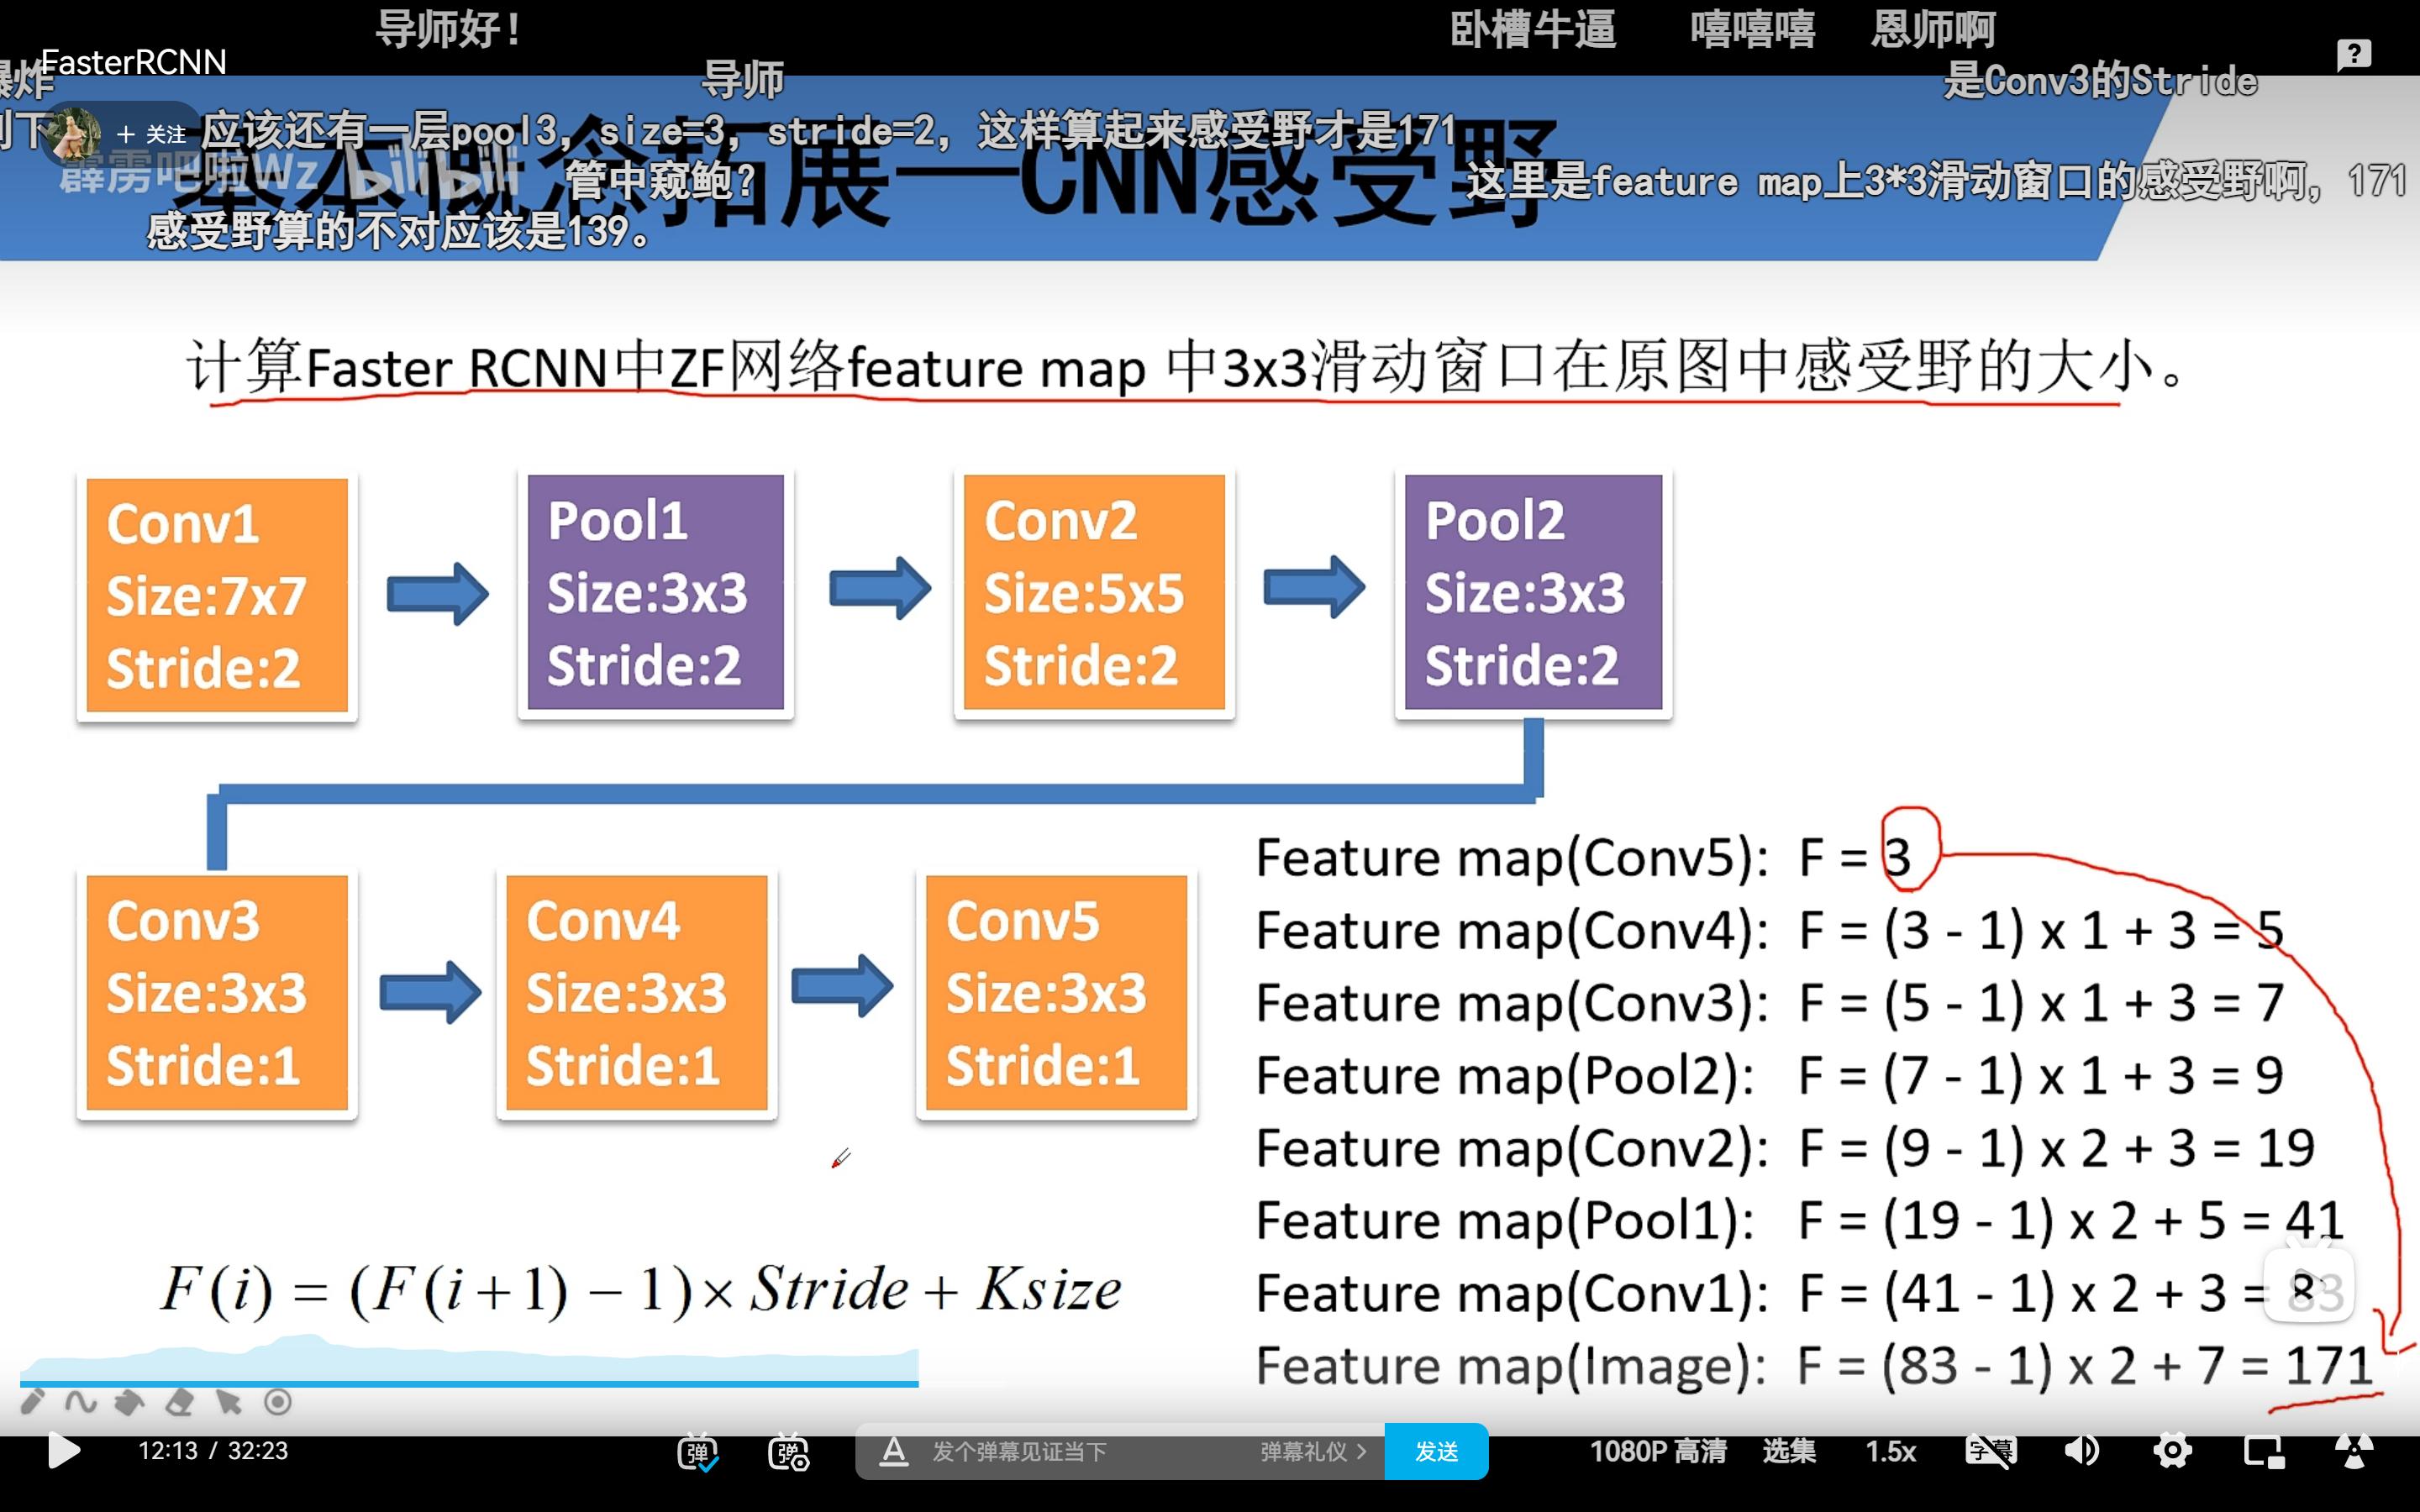Open 选集 episode list
Screen dimensions: 2420x1512
1788,1451
